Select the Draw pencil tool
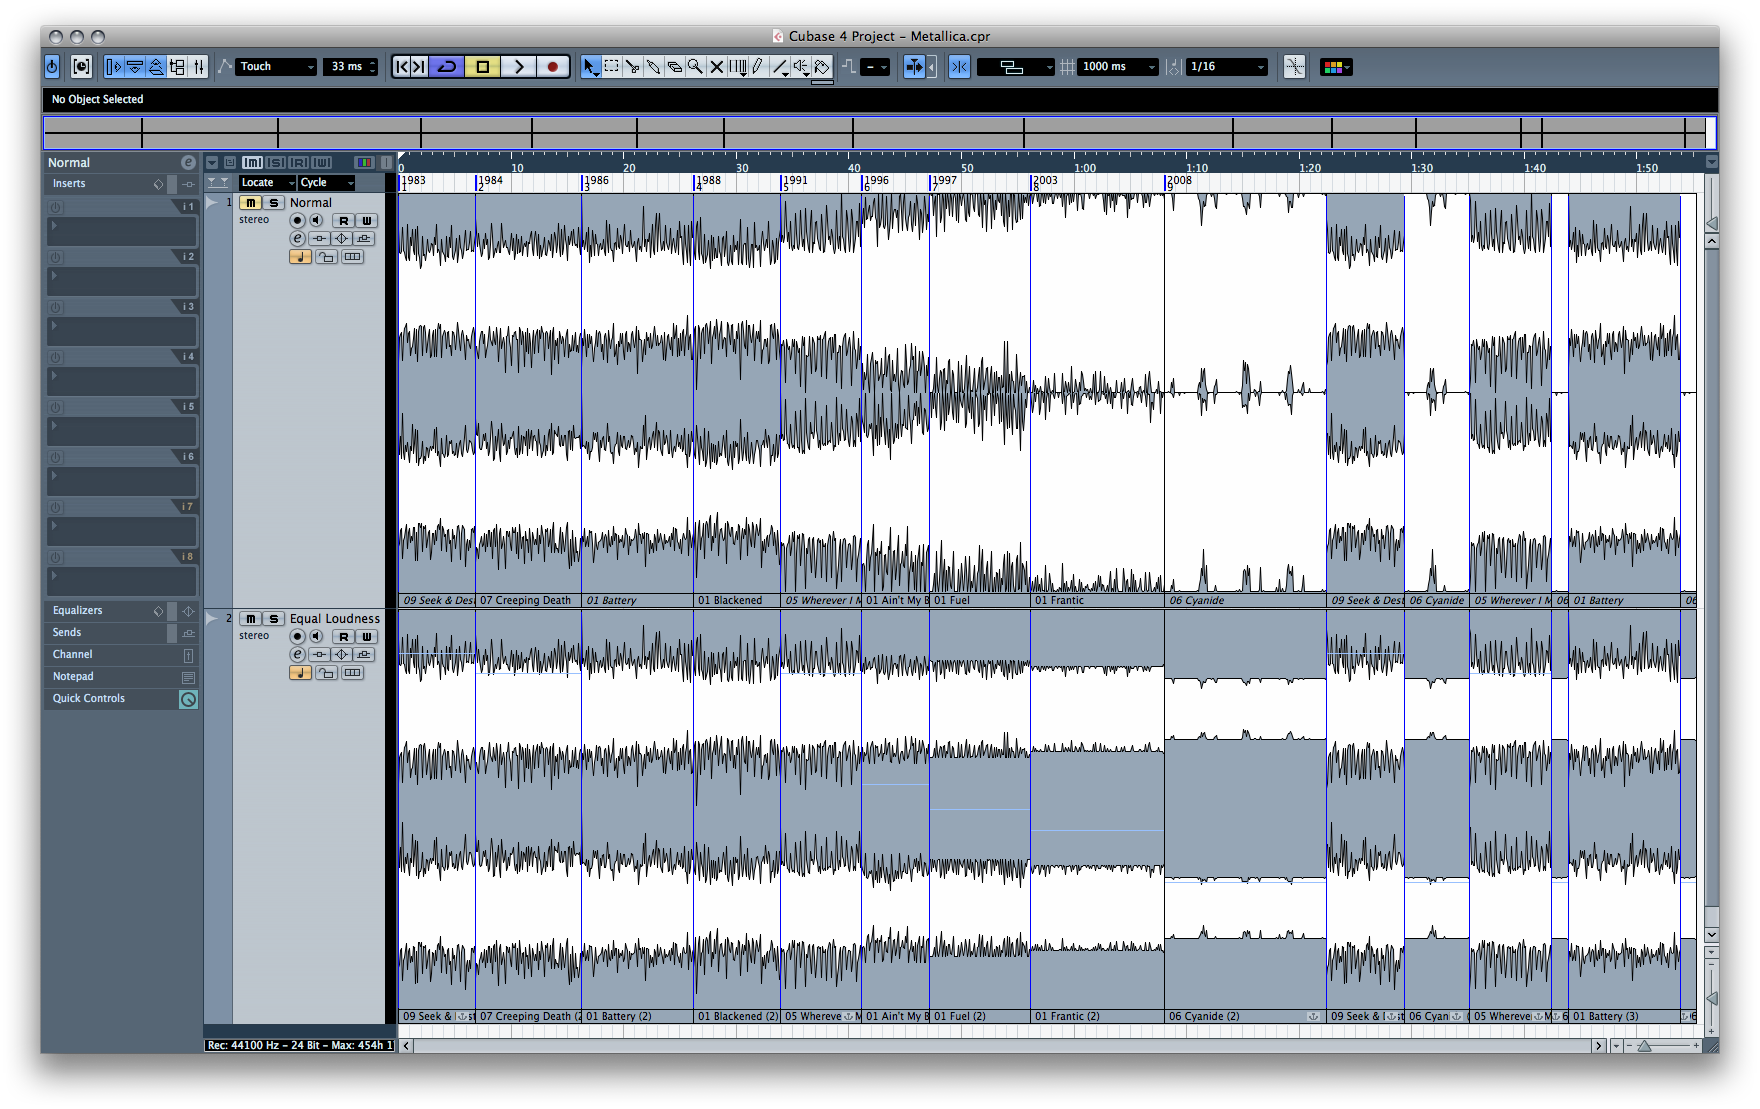This screenshot has width=1760, height=1109. click(x=758, y=67)
